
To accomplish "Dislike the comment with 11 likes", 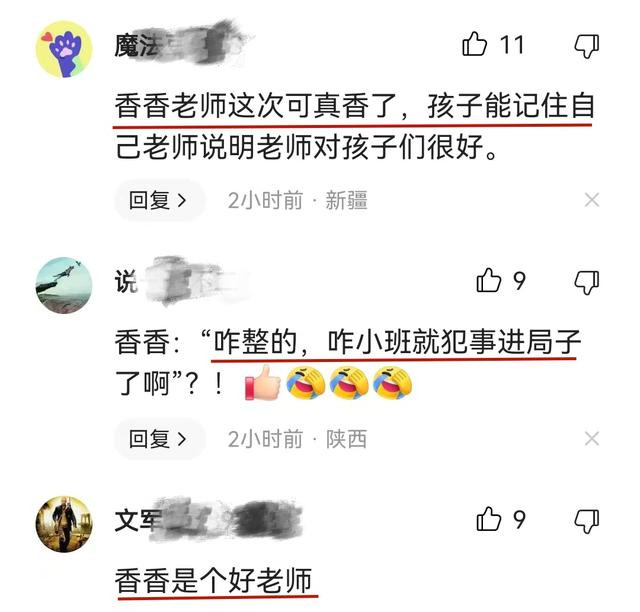I will (587, 46).
